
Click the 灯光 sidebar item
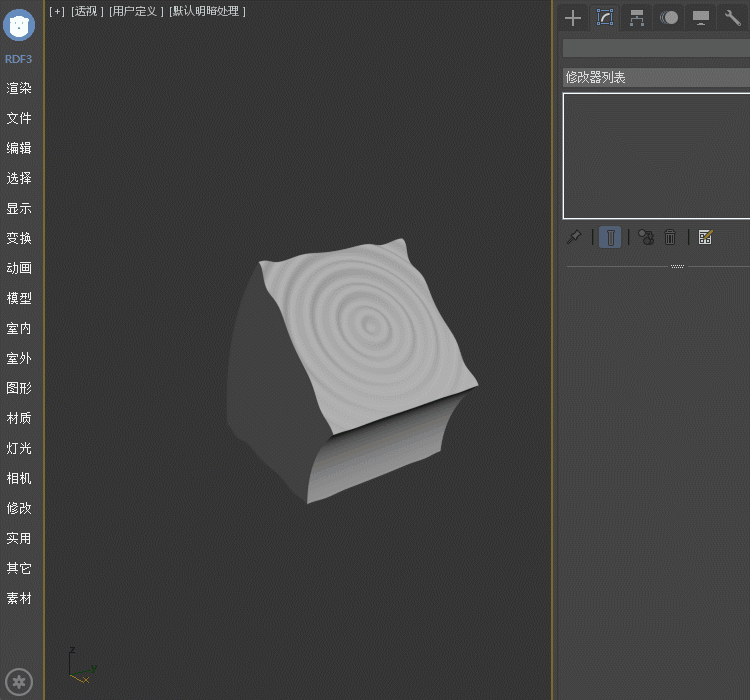tap(19, 448)
